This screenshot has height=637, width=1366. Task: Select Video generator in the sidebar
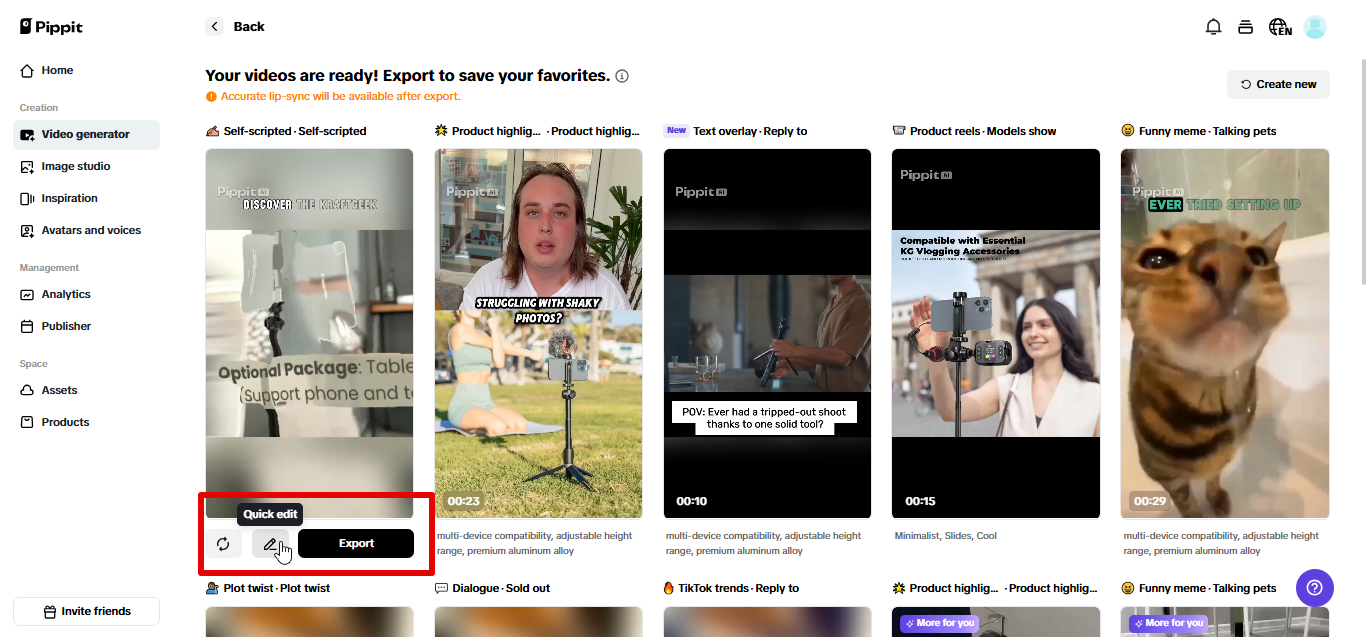[x=86, y=134]
